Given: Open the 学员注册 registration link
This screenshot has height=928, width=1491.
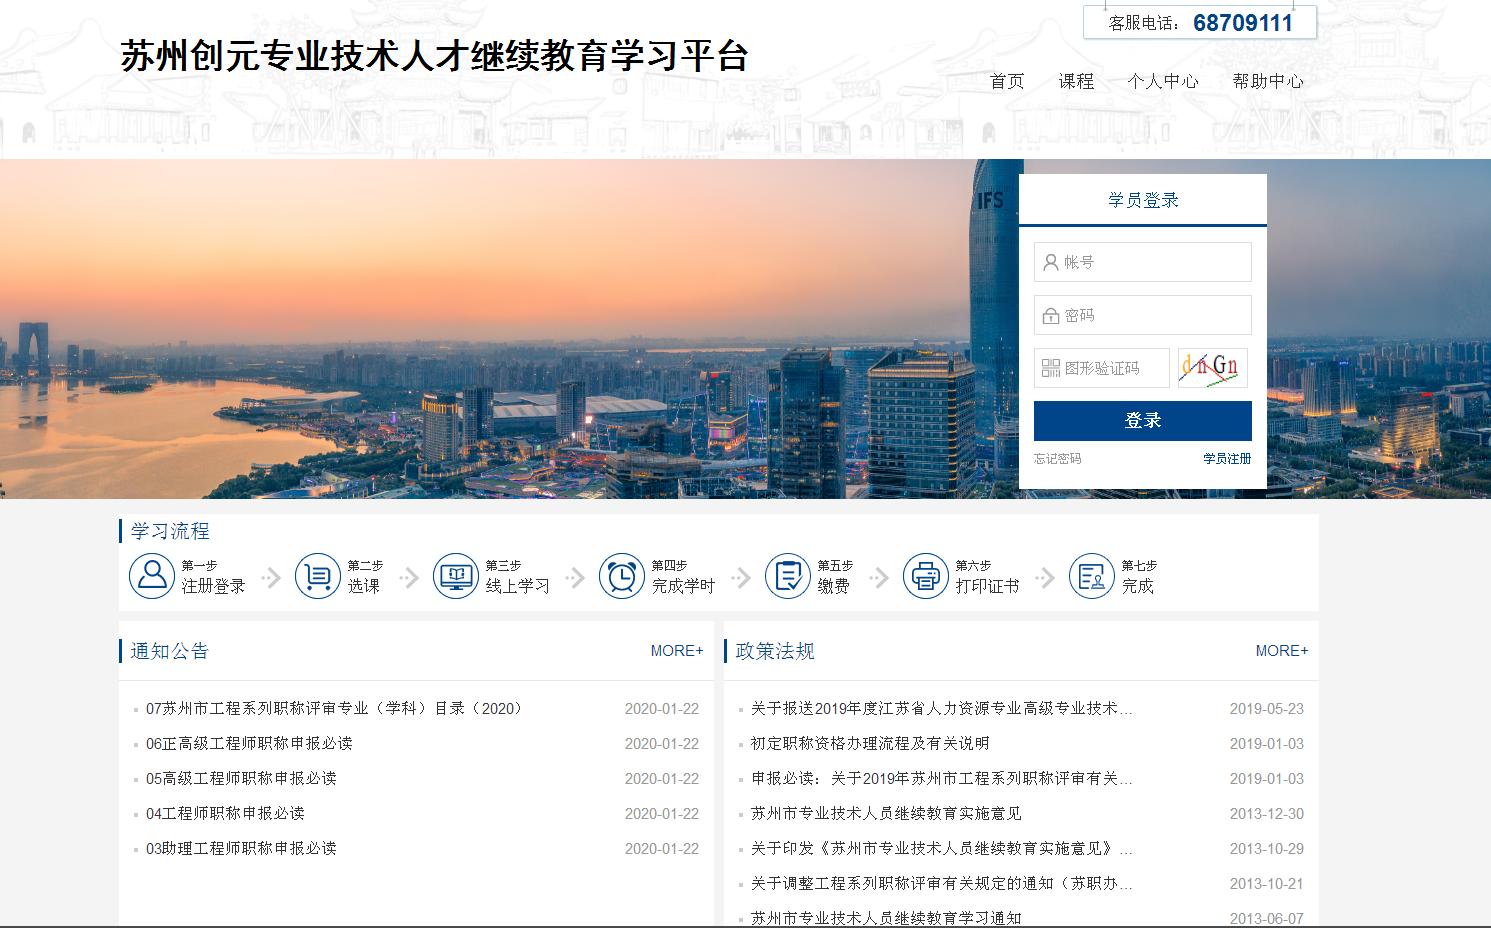Looking at the screenshot, I should pyautogui.click(x=1227, y=459).
